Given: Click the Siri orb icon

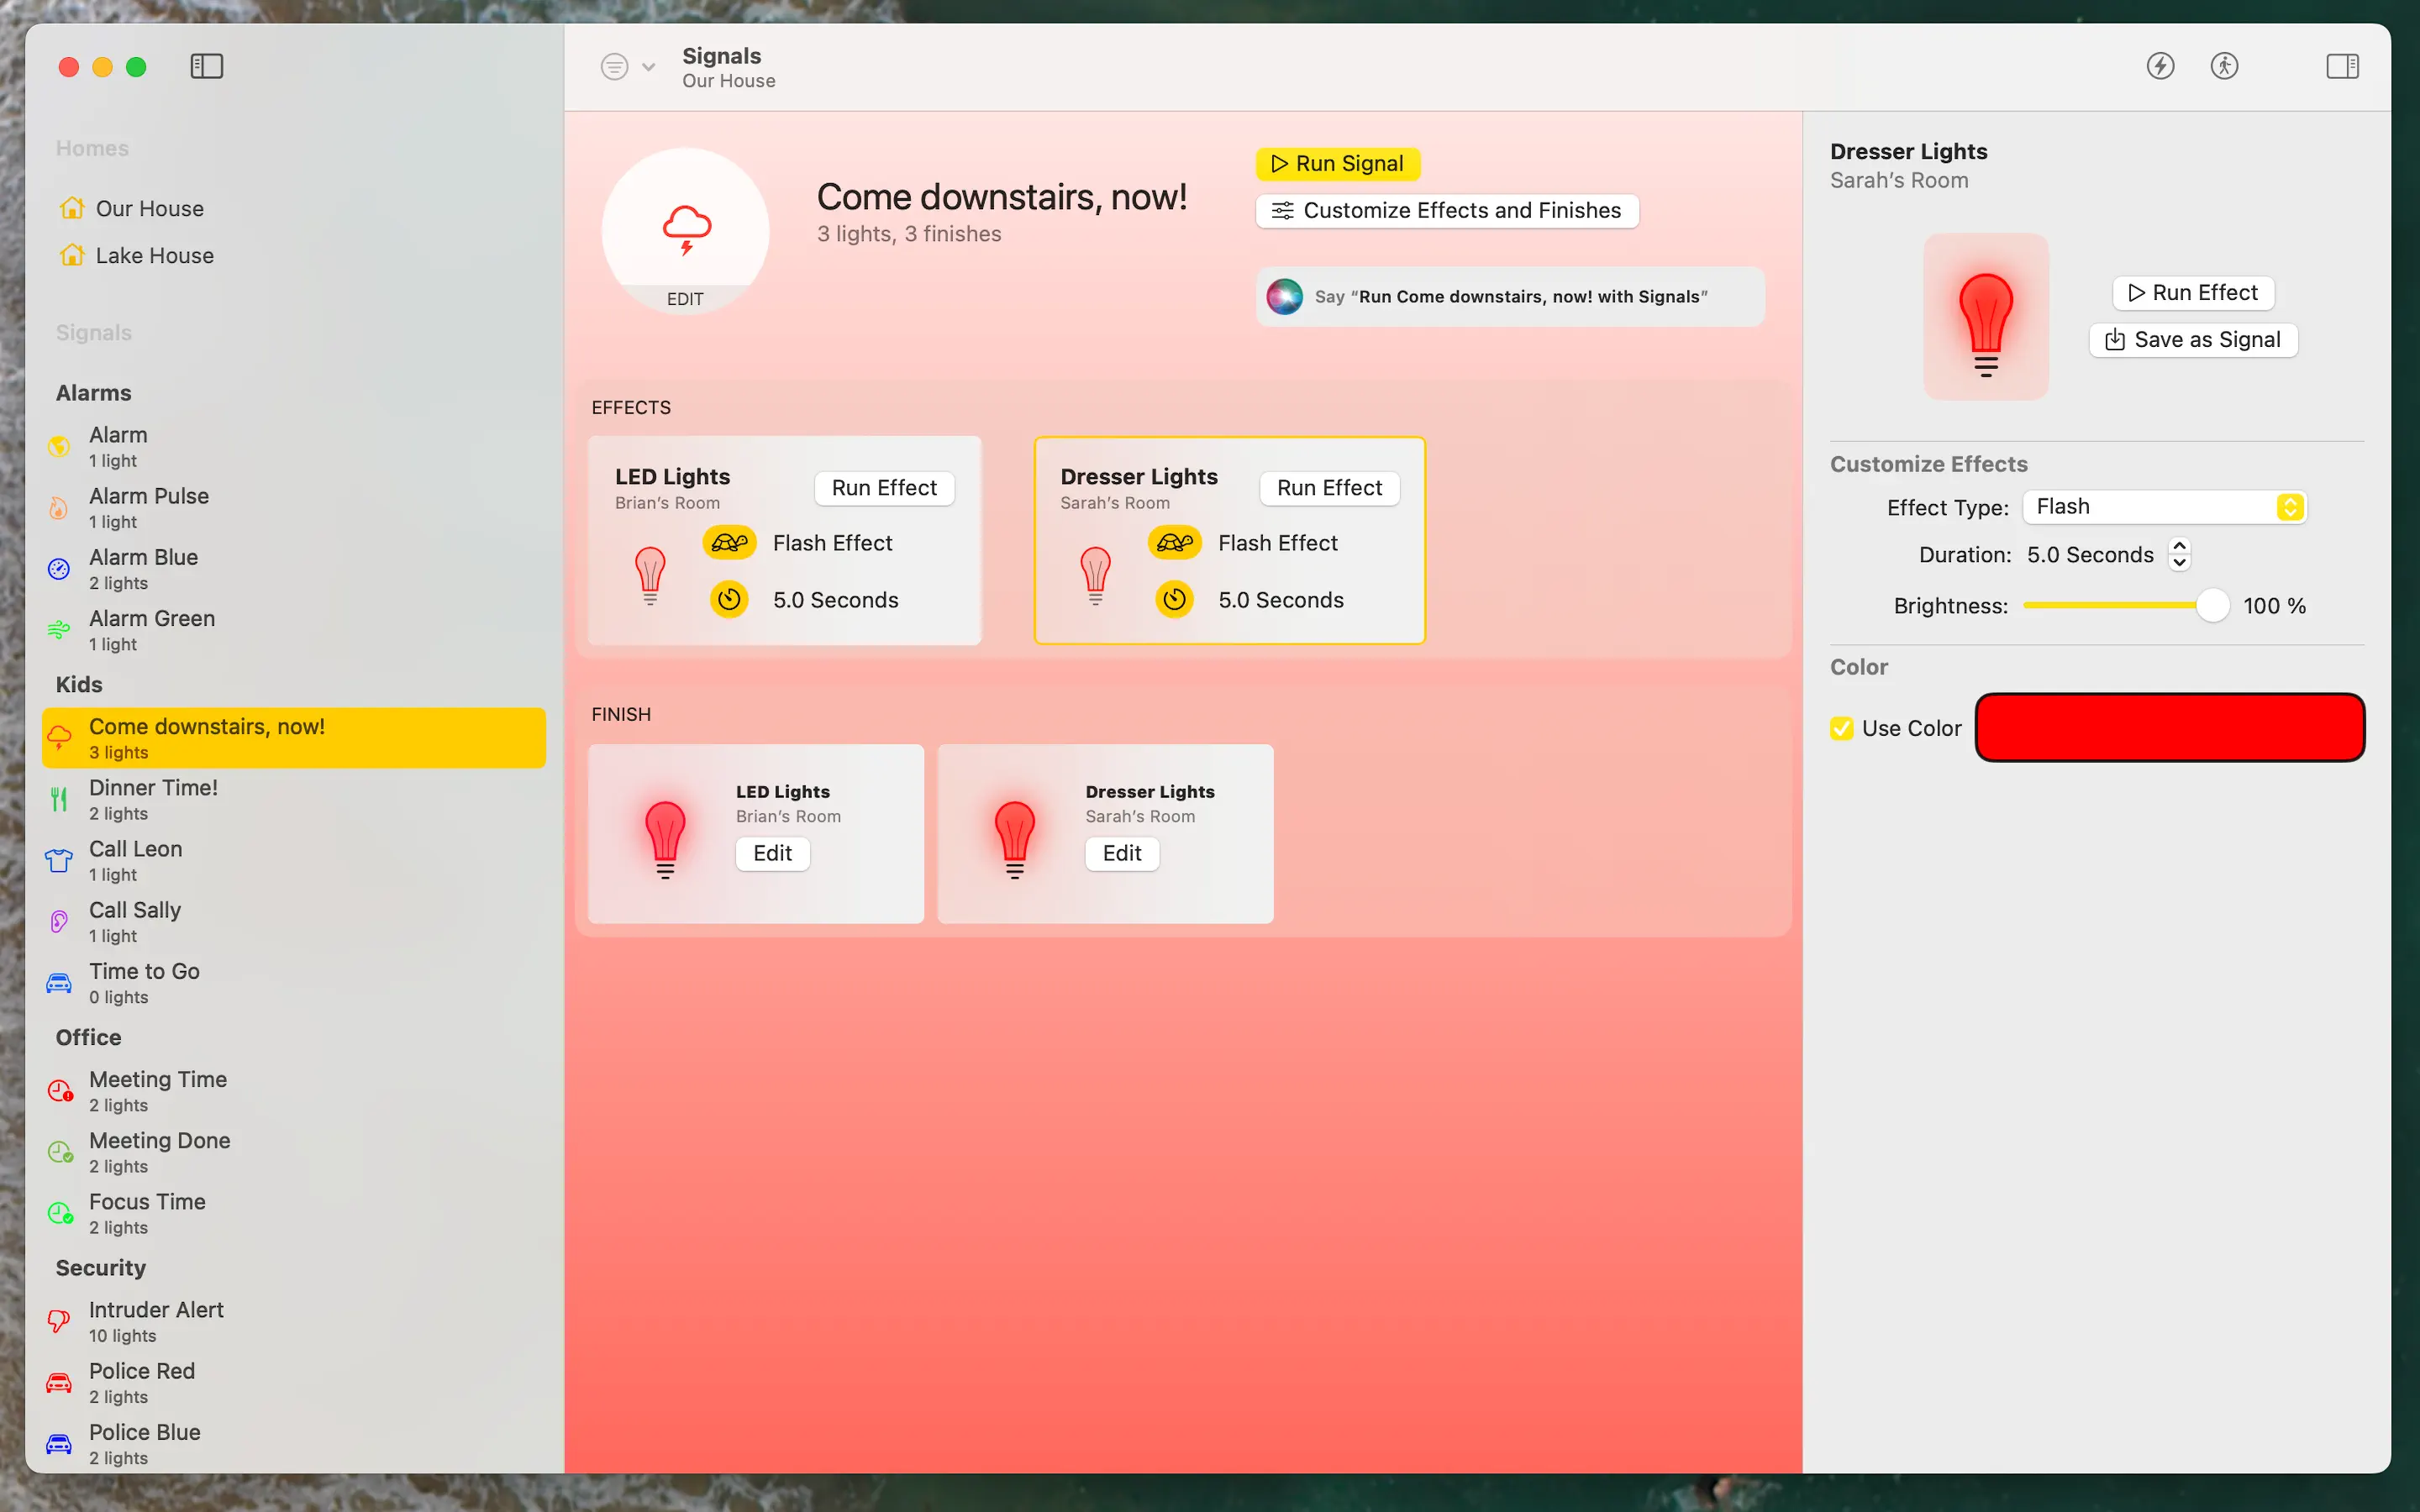Looking at the screenshot, I should pos(1285,297).
